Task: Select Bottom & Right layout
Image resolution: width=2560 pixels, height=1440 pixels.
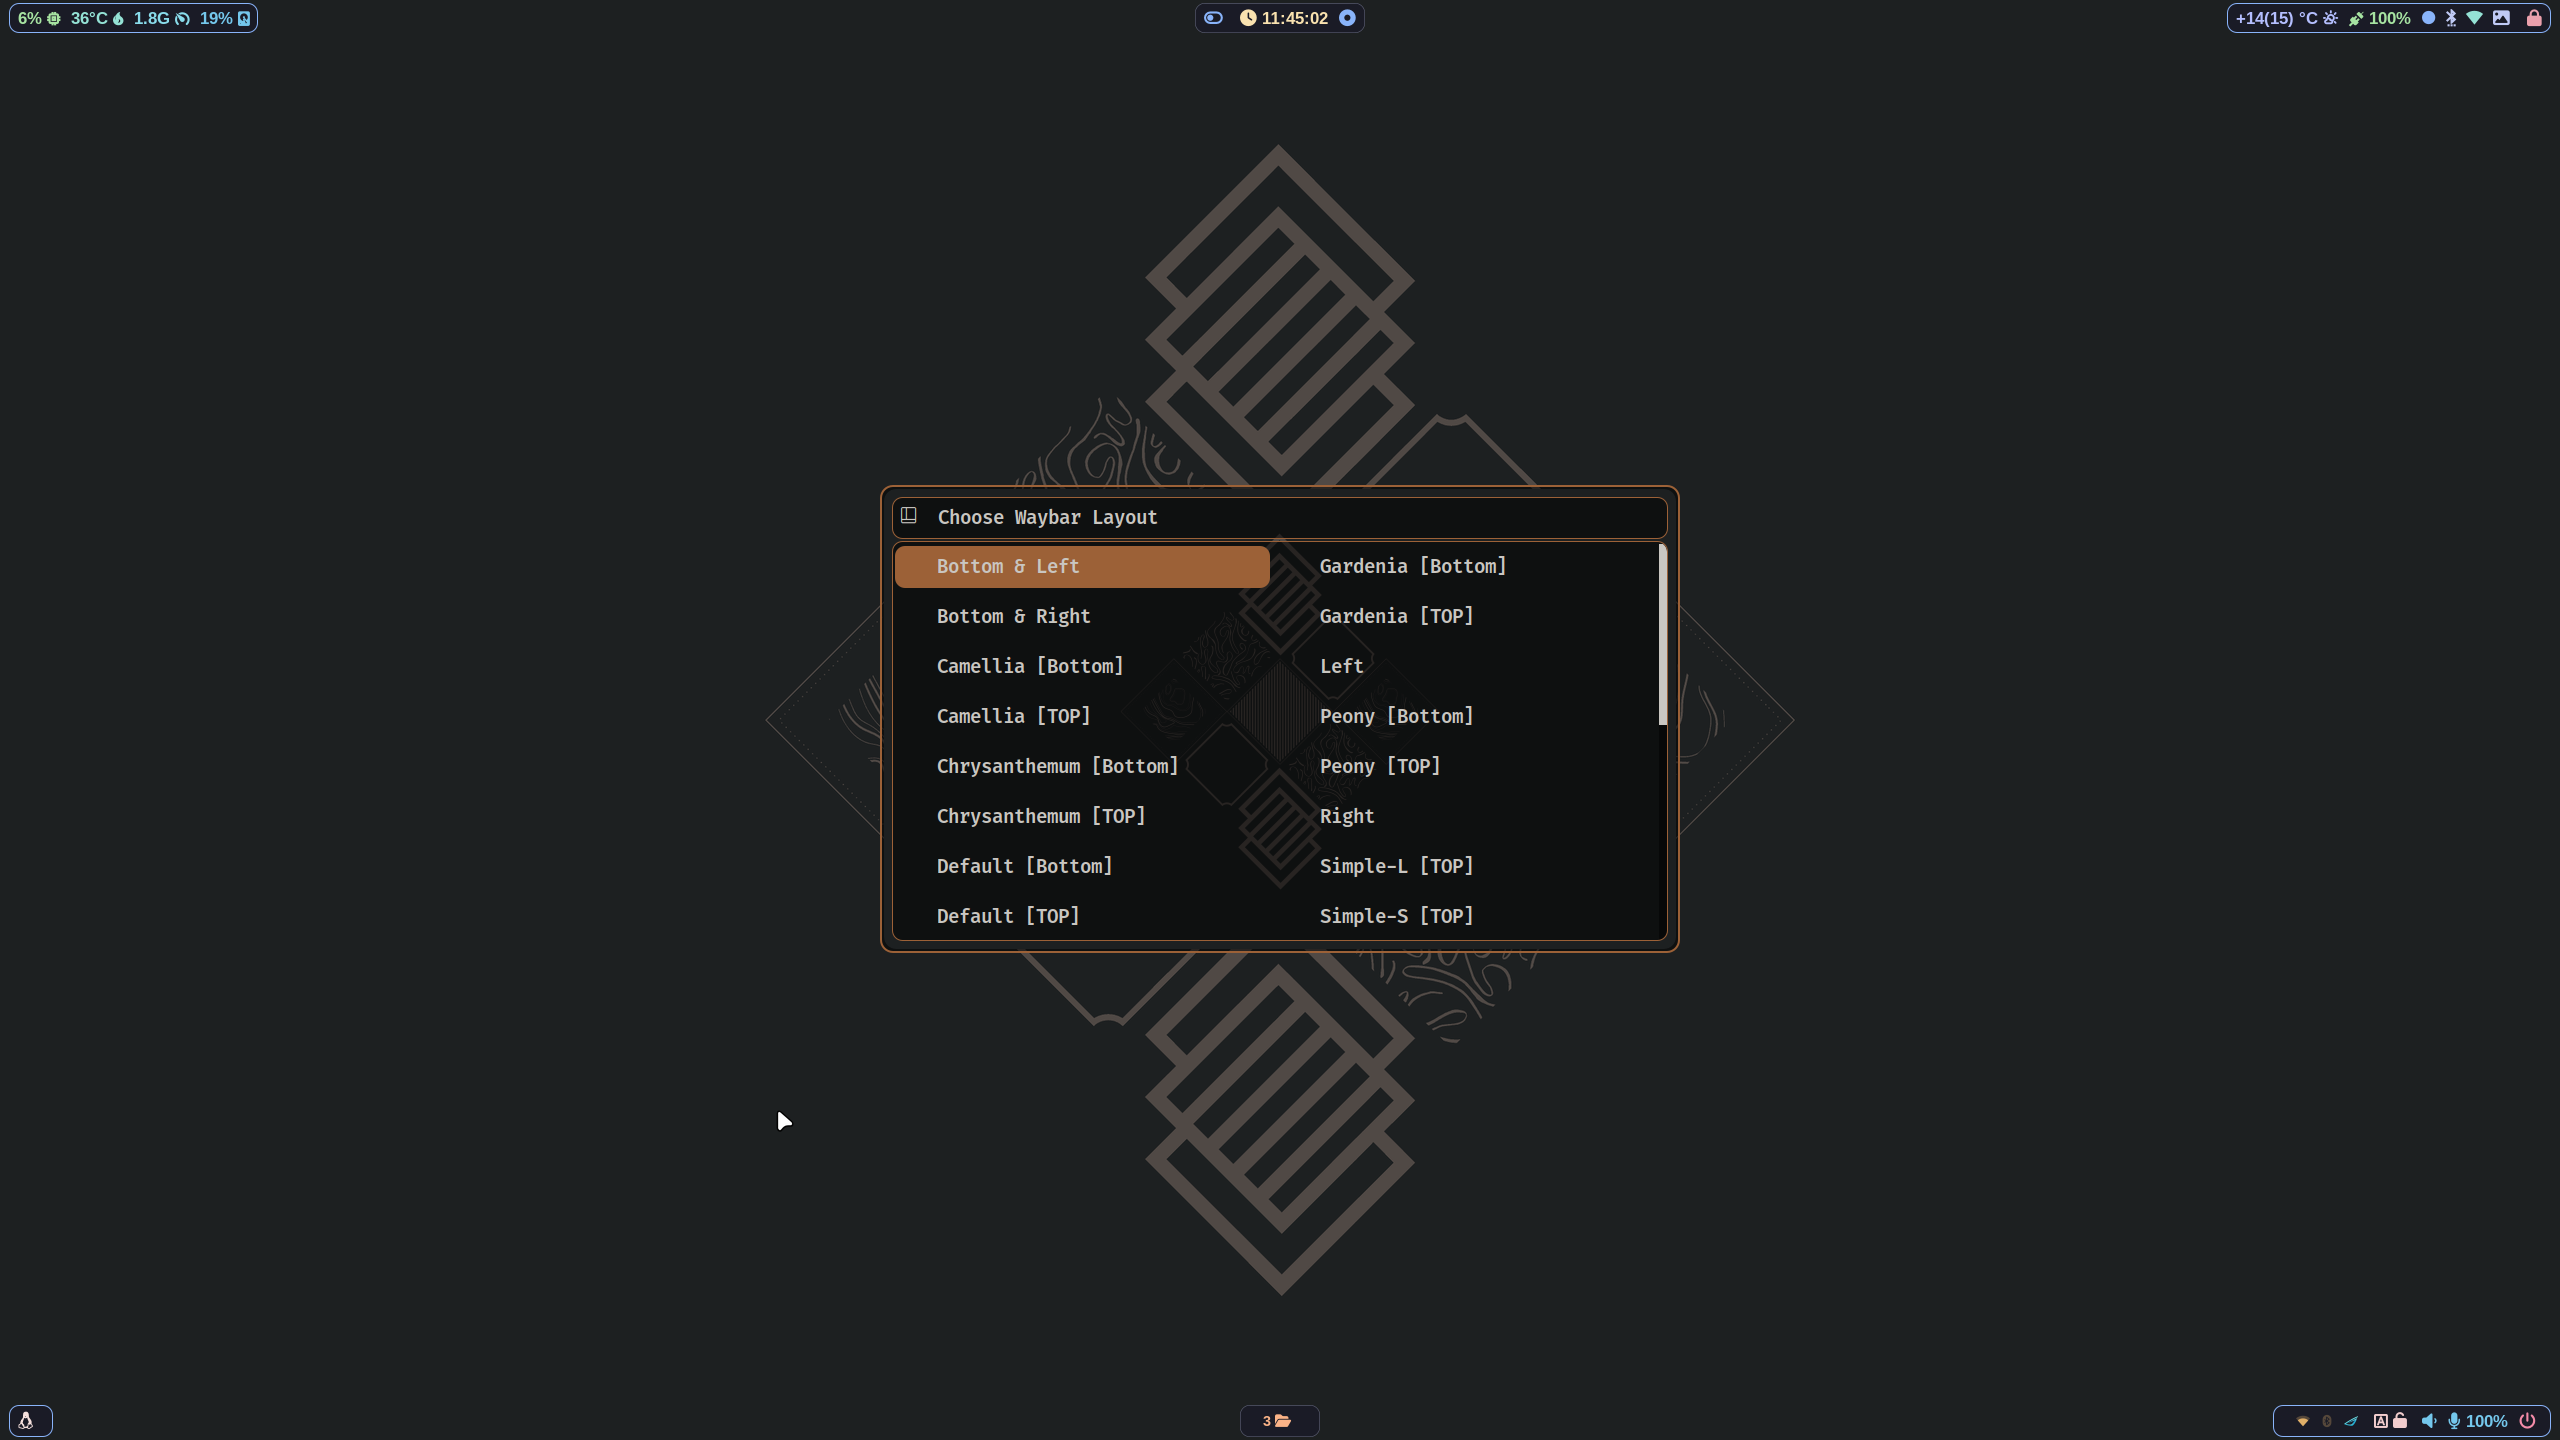Action: point(1013,616)
